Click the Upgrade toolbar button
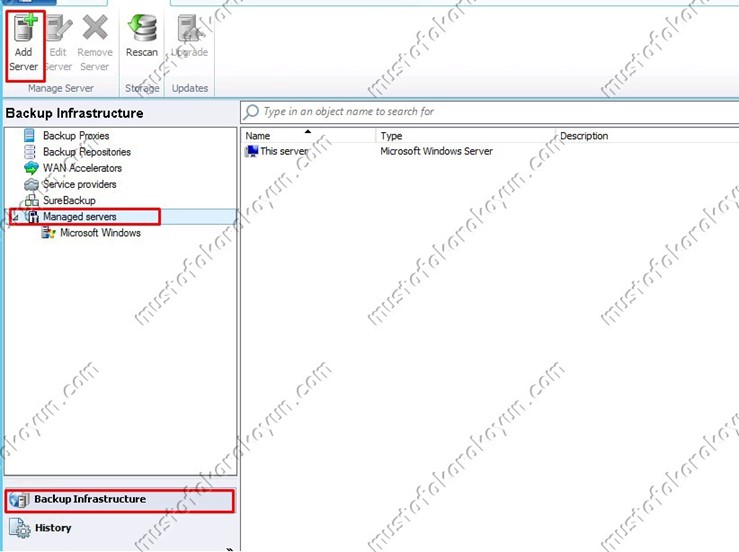This screenshot has width=739, height=552. click(189, 38)
